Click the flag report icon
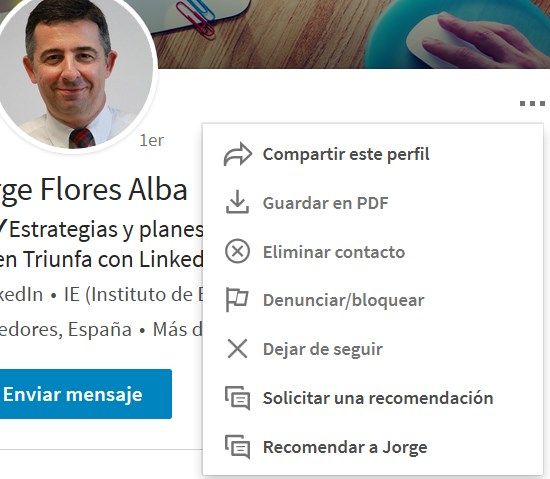This screenshot has width=550, height=479. [237, 300]
